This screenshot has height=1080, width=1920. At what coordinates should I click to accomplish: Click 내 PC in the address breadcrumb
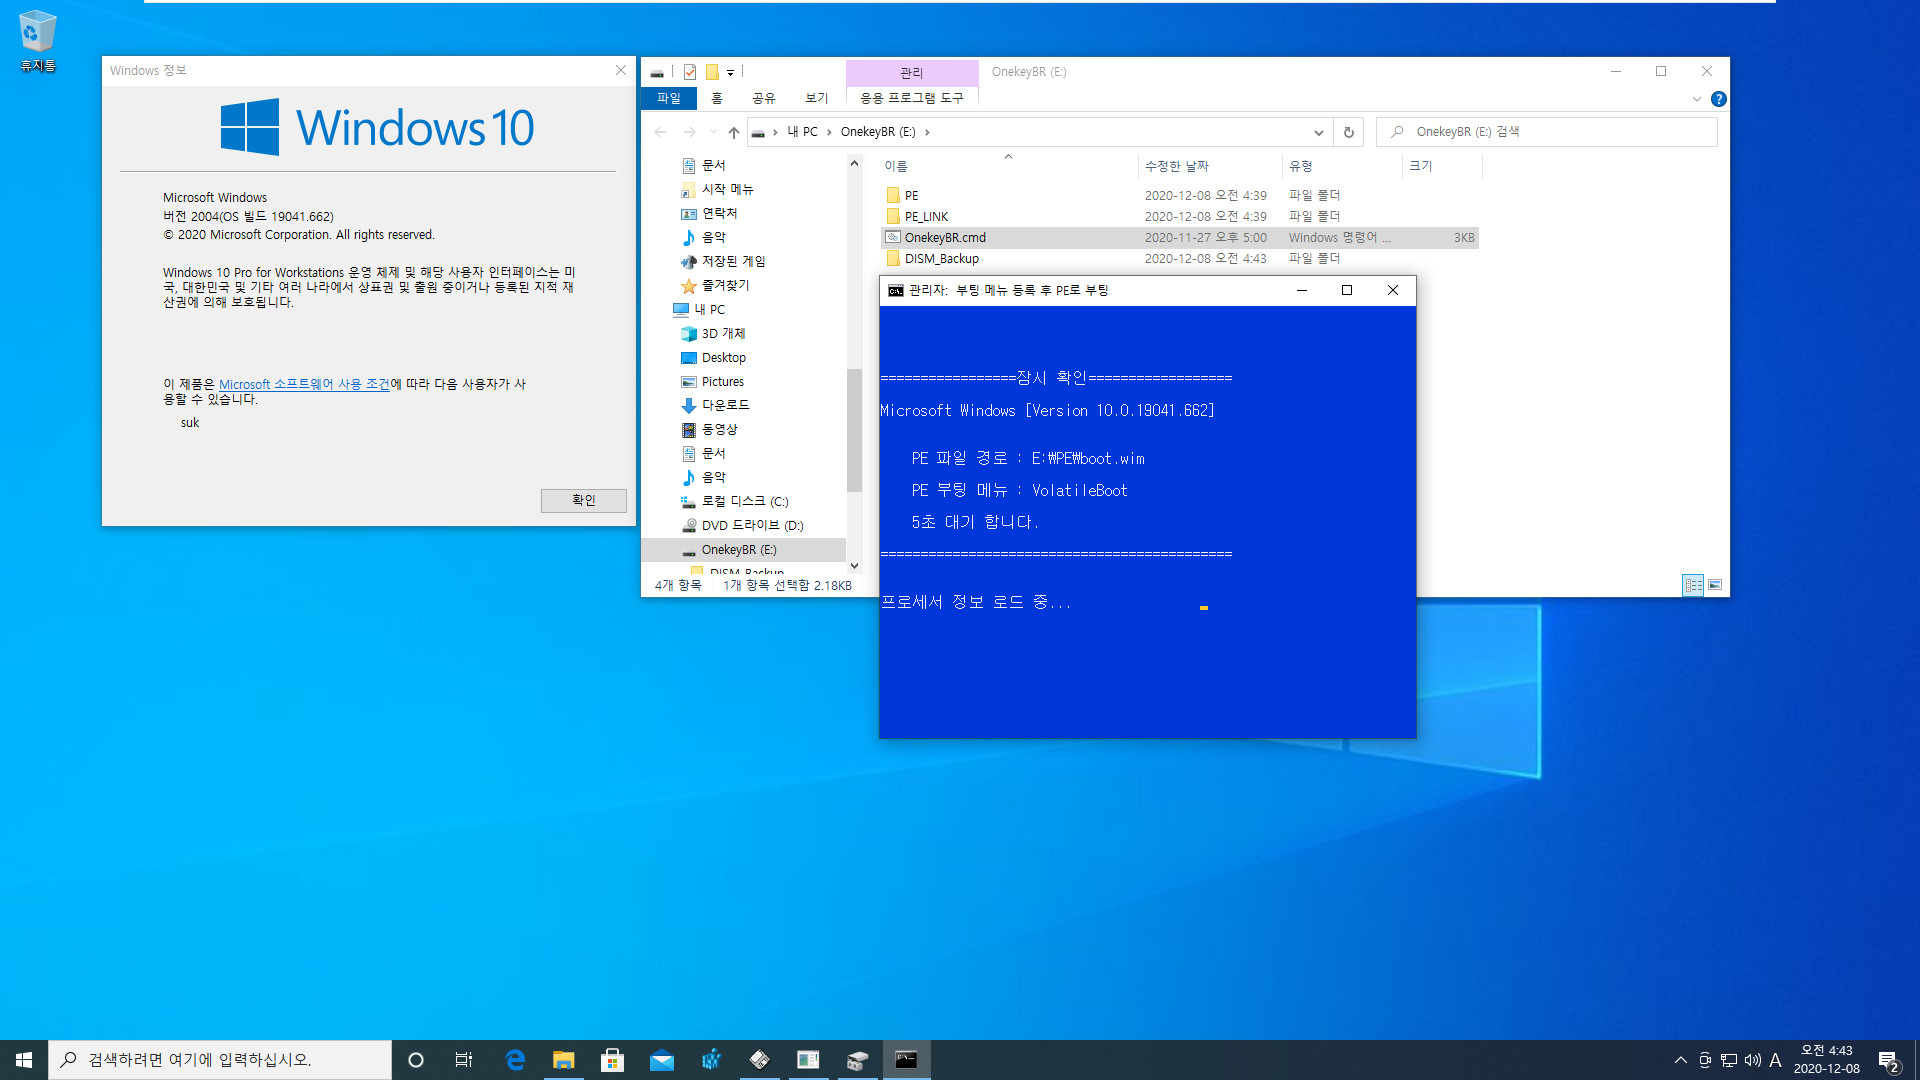pos(802,132)
